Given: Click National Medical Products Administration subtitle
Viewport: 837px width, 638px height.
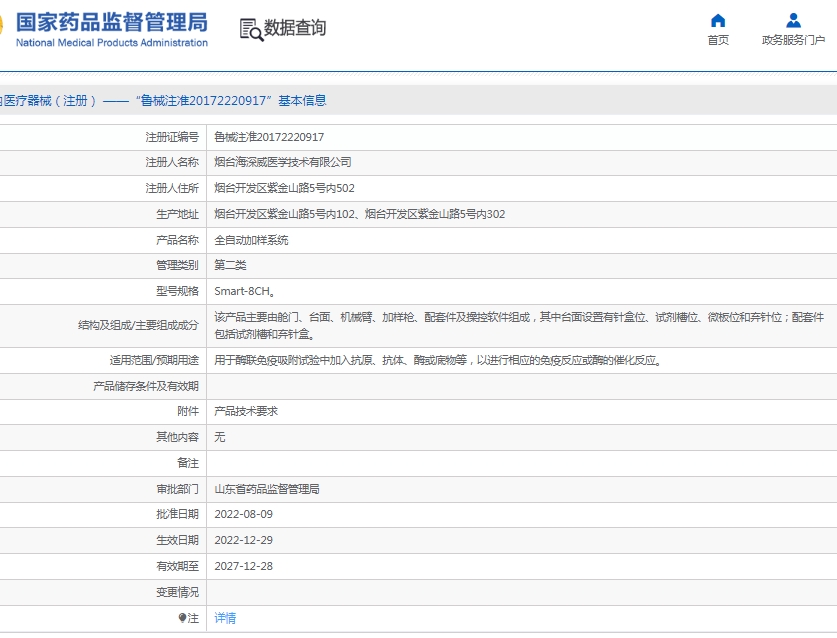Looking at the screenshot, I should (x=112, y=43).
